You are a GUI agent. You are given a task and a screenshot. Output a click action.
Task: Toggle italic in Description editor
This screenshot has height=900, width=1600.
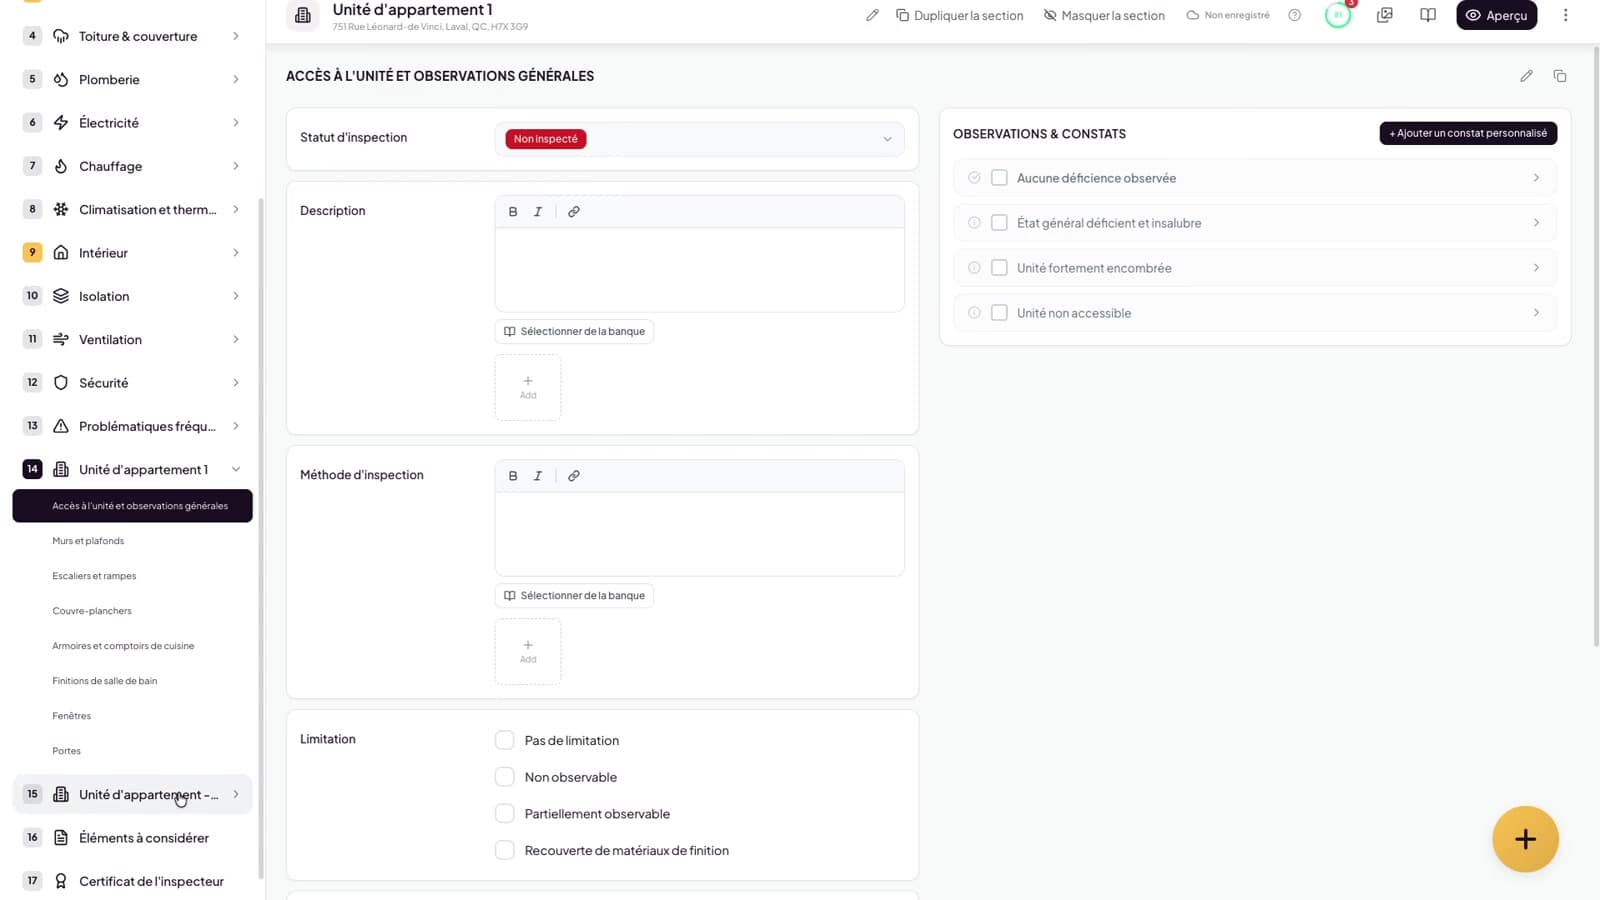[538, 212]
